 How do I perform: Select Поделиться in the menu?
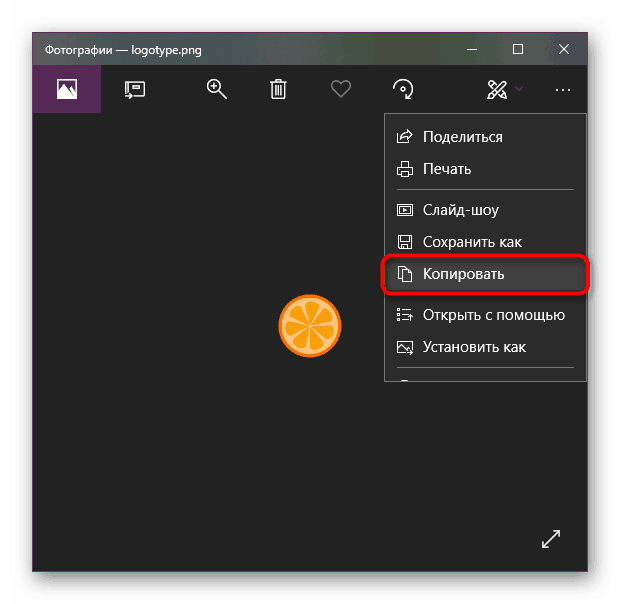pyautogui.click(x=462, y=137)
